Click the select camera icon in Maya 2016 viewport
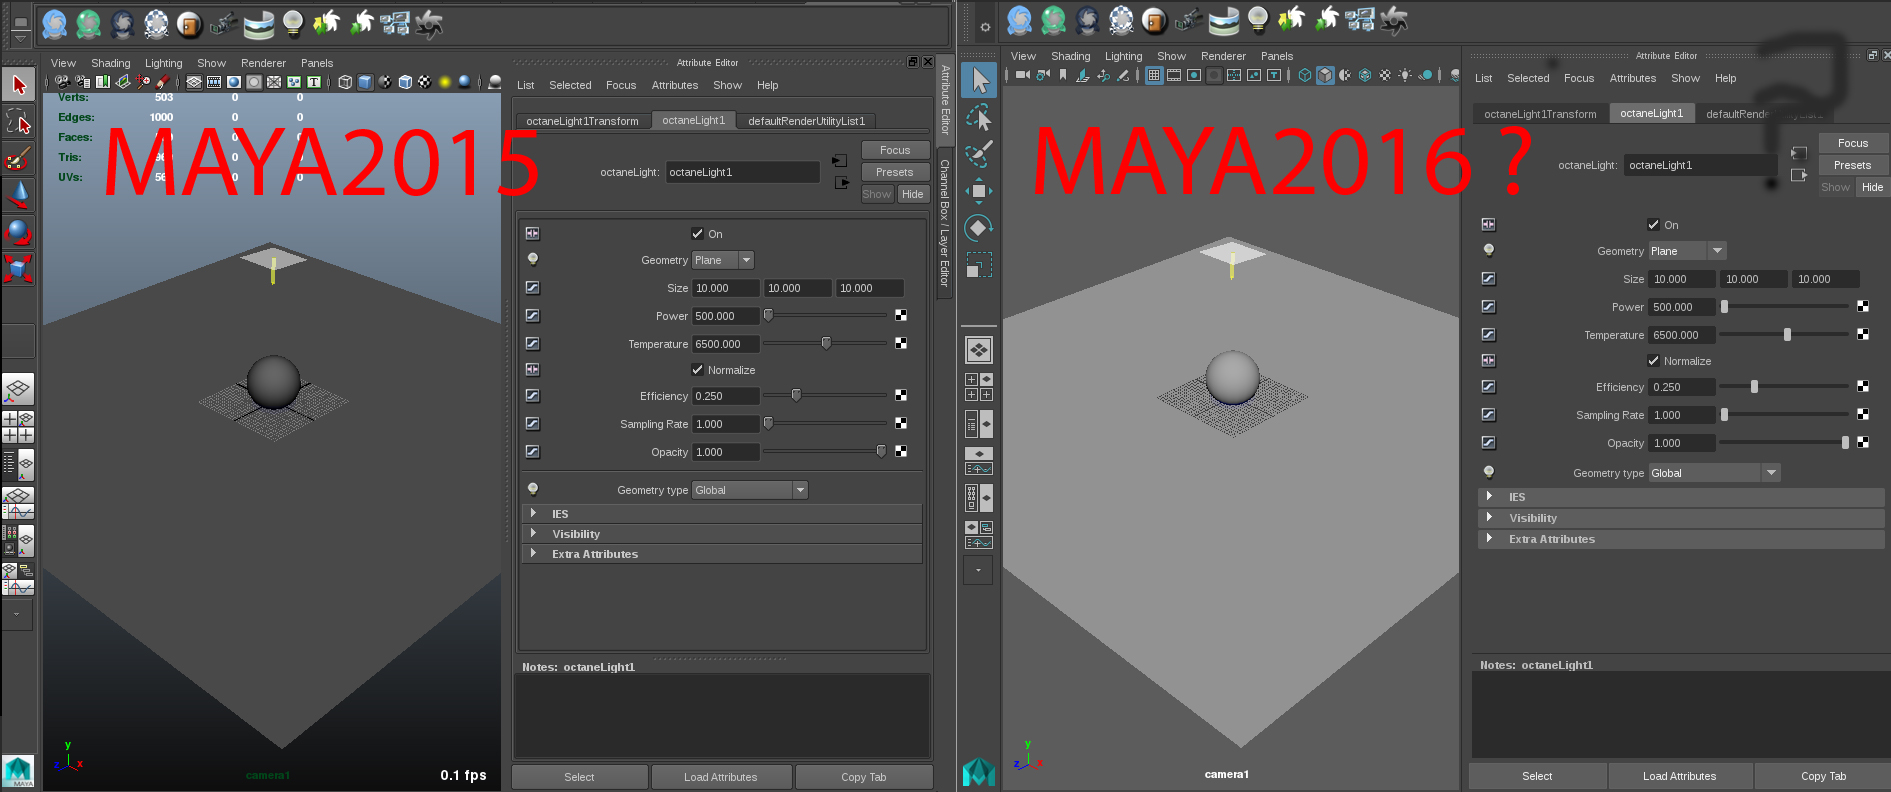This screenshot has height=792, width=1891. pyautogui.click(x=1022, y=75)
